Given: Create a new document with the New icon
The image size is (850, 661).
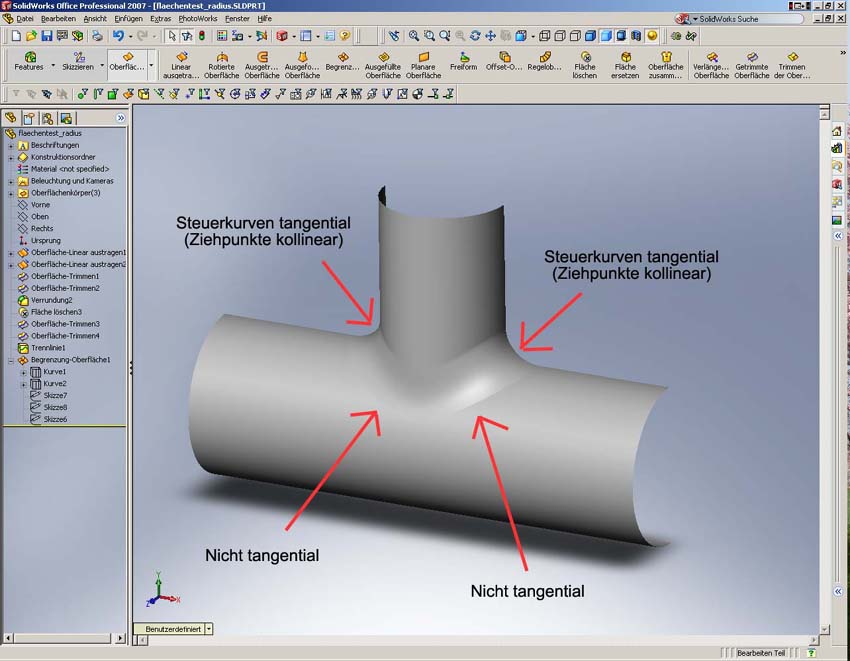Looking at the screenshot, I should pyautogui.click(x=16, y=36).
